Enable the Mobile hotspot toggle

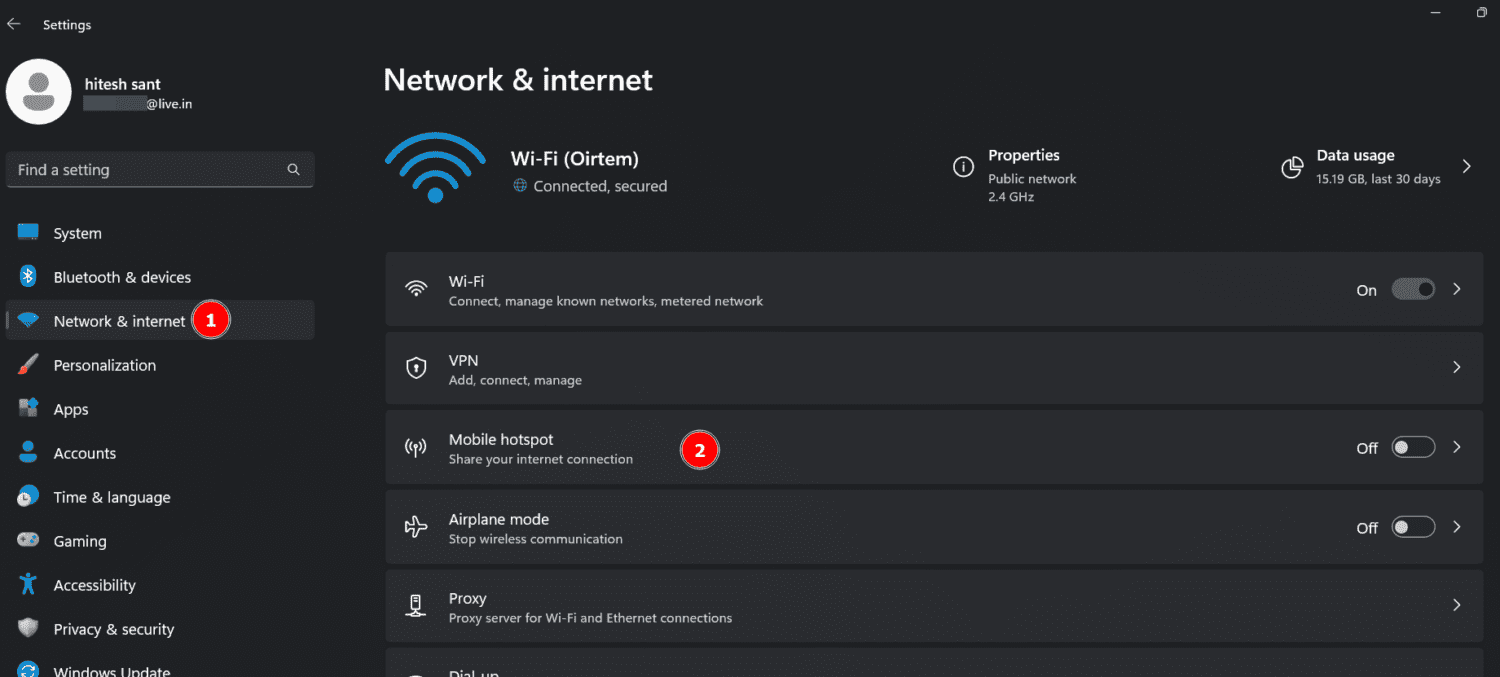(x=1413, y=448)
